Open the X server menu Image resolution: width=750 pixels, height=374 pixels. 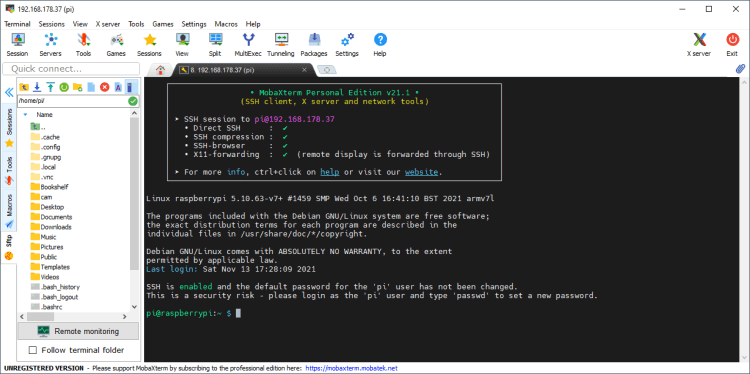tap(108, 24)
